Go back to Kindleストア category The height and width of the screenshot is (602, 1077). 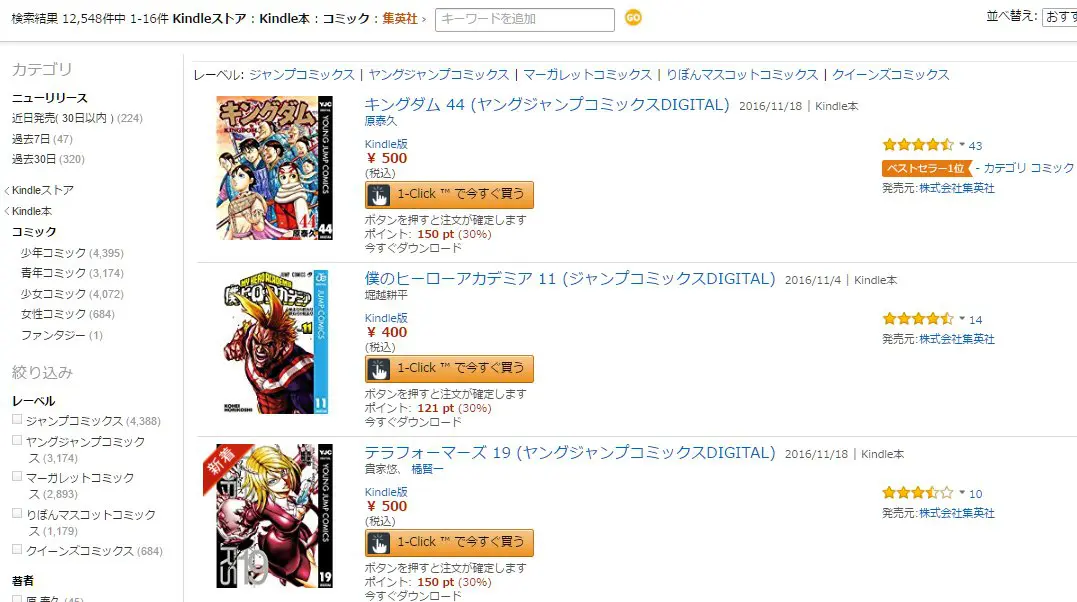click(x=43, y=190)
